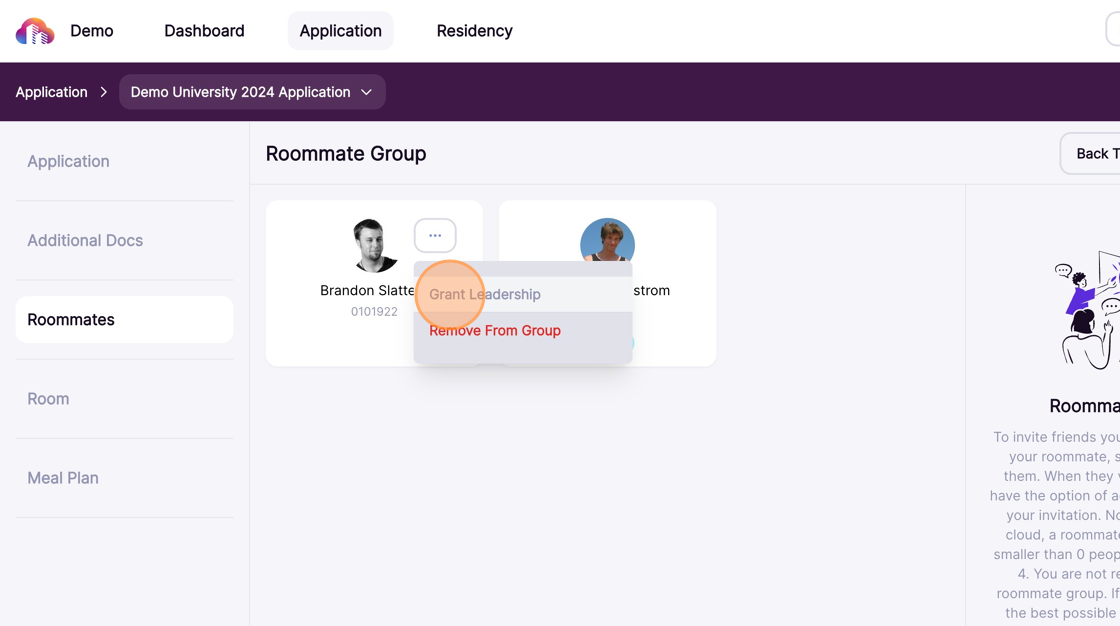Choose Grant Leadership from the context menu
This screenshot has height=626, width=1120.
coord(484,294)
